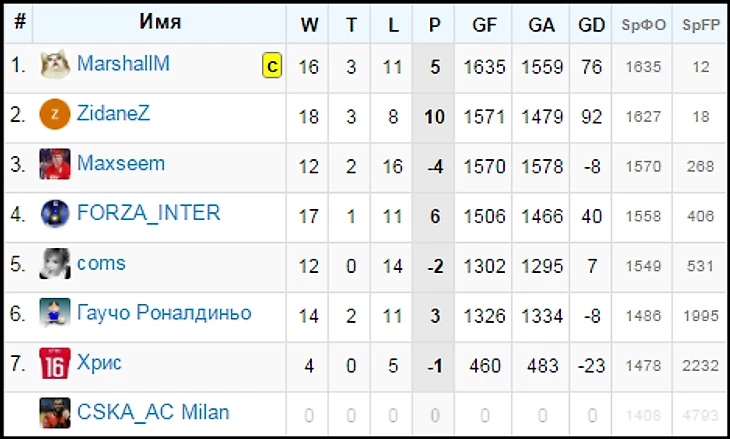The width and height of the screenshot is (730, 439).
Task: Open MarshallM's profile link
Action: click(123, 64)
